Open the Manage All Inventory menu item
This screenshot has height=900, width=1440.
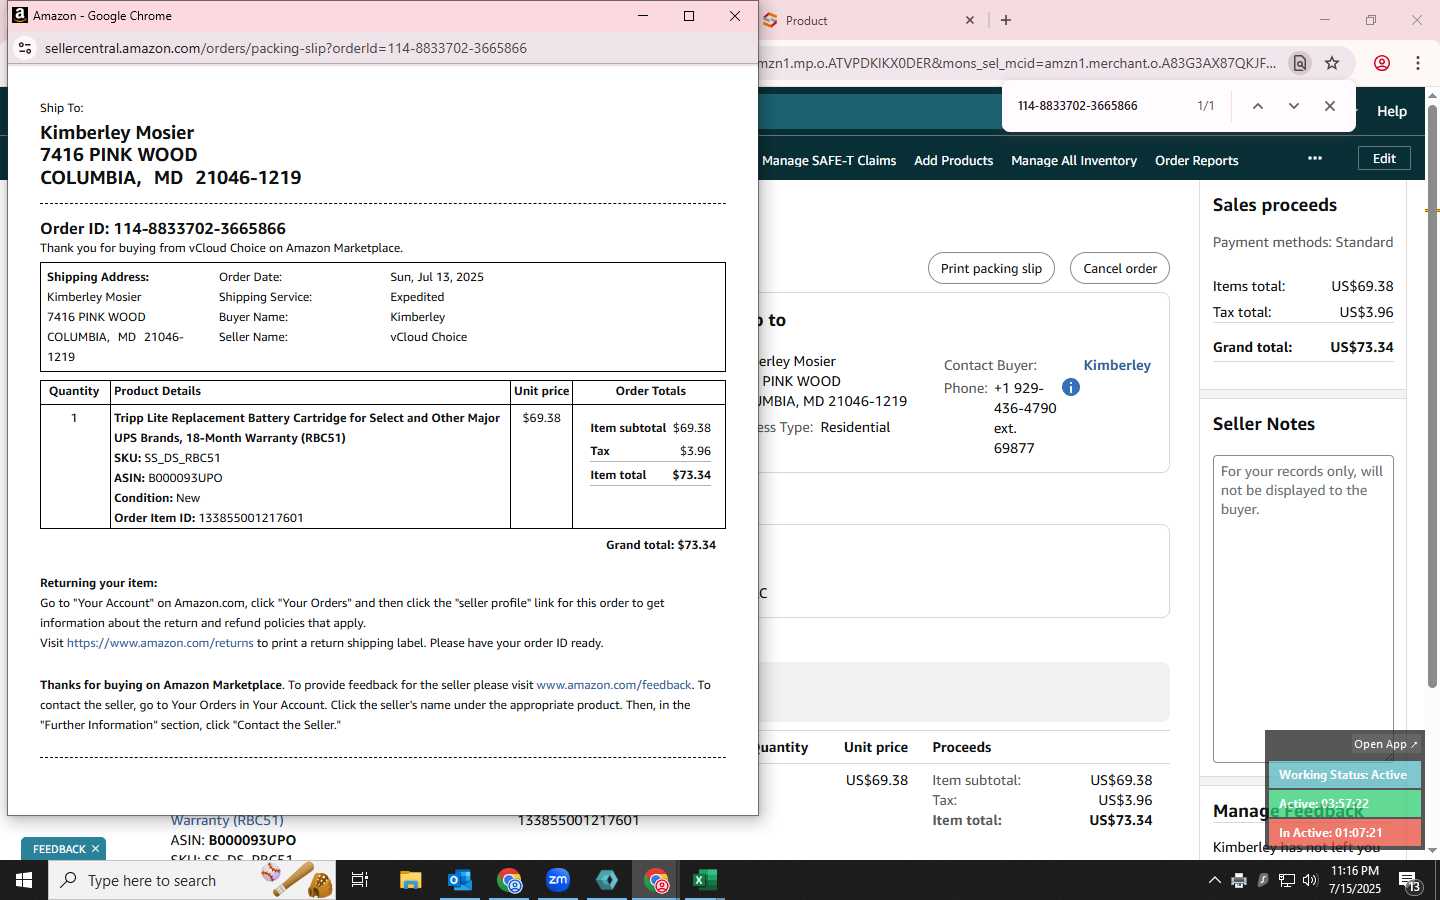1074,160
